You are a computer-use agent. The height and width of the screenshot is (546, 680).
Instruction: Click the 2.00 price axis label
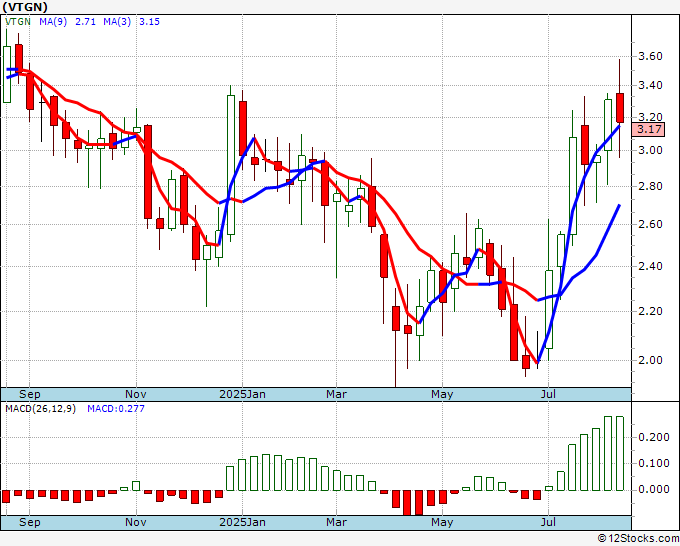[650, 360]
